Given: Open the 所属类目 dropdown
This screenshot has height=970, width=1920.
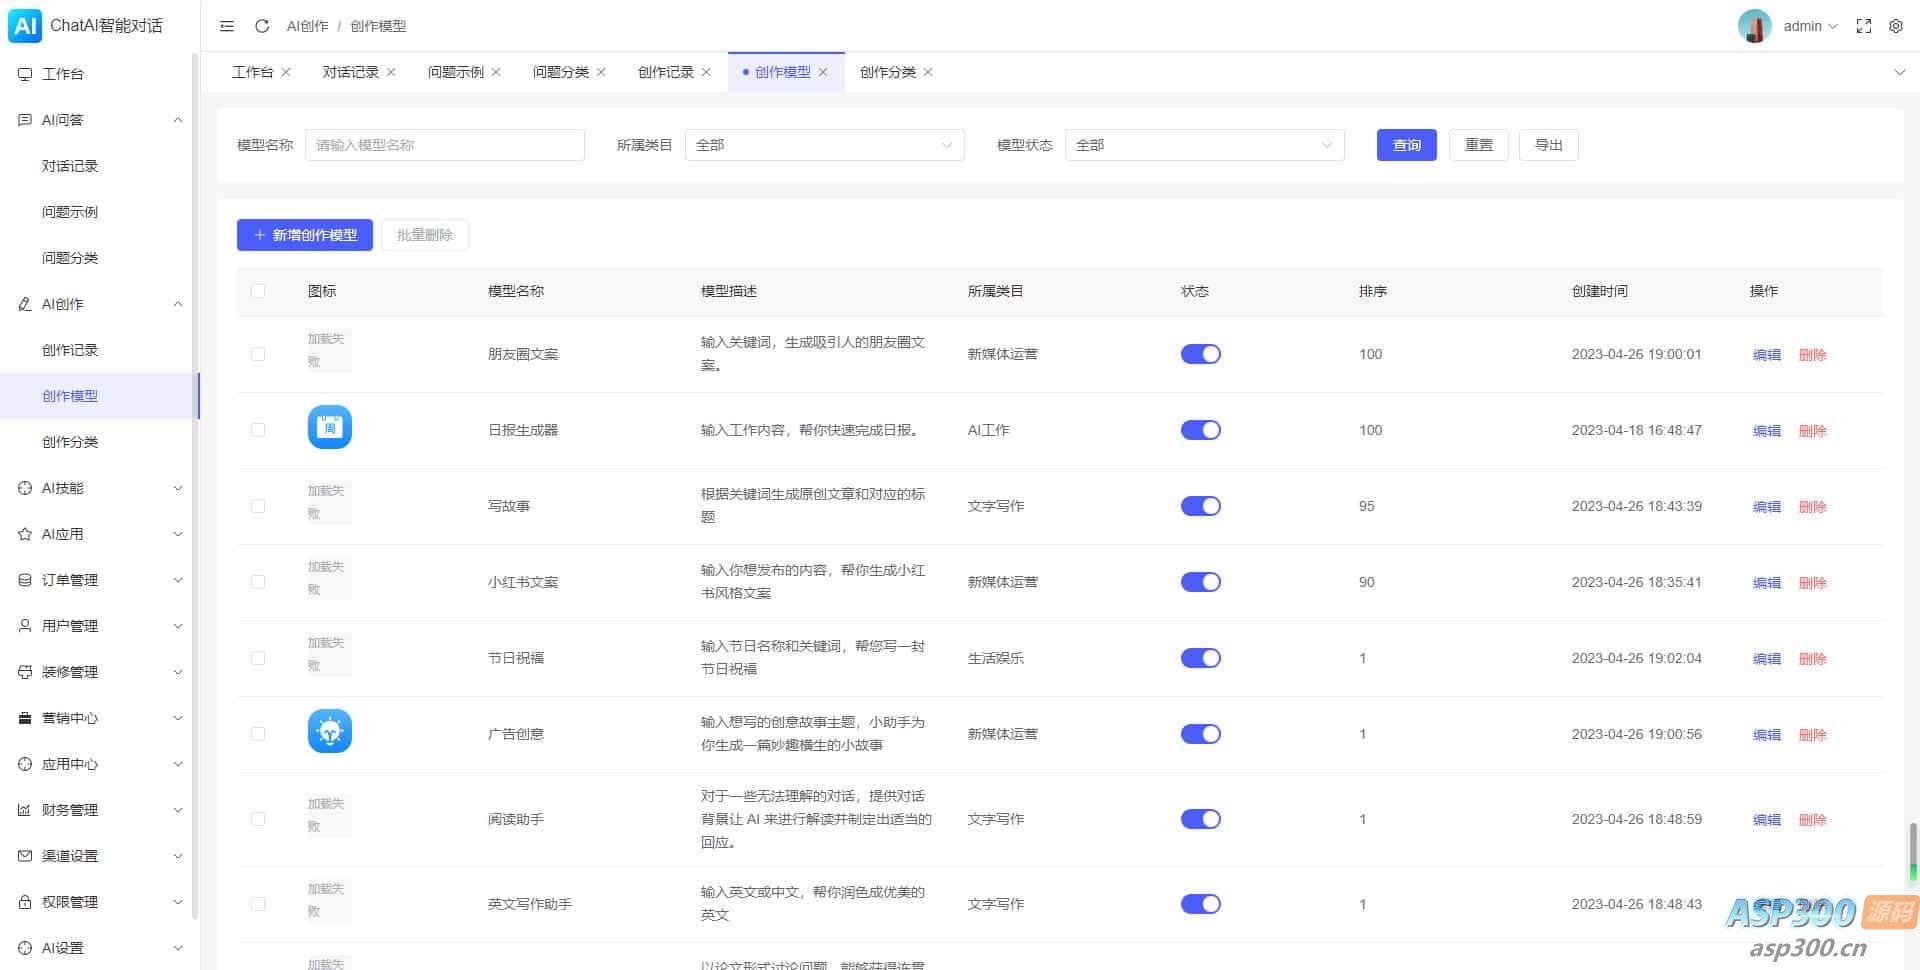Looking at the screenshot, I should coord(824,145).
